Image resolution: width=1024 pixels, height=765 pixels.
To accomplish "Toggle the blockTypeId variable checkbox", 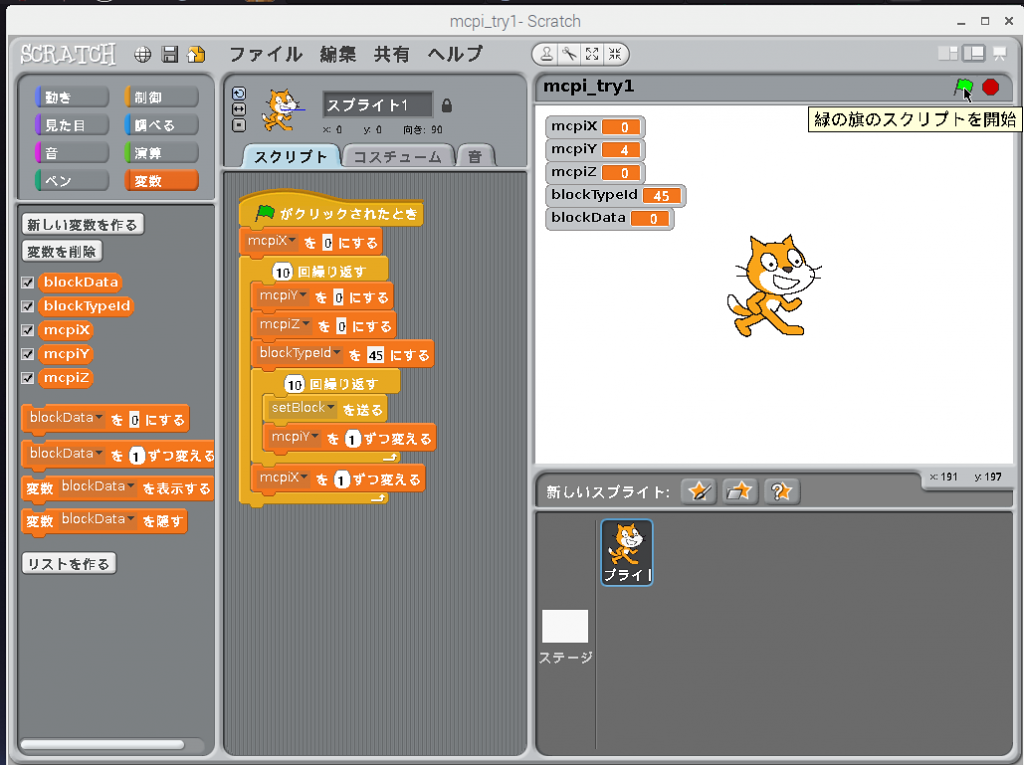I will pos(27,306).
